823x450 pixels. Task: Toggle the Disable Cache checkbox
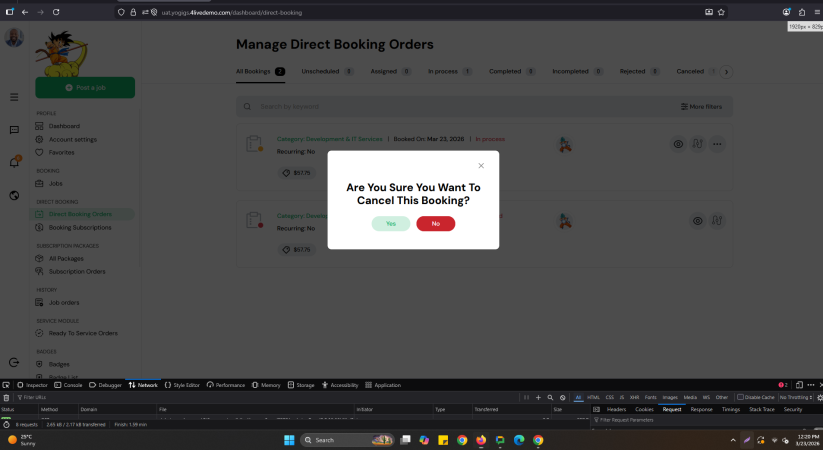pyautogui.click(x=740, y=397)
